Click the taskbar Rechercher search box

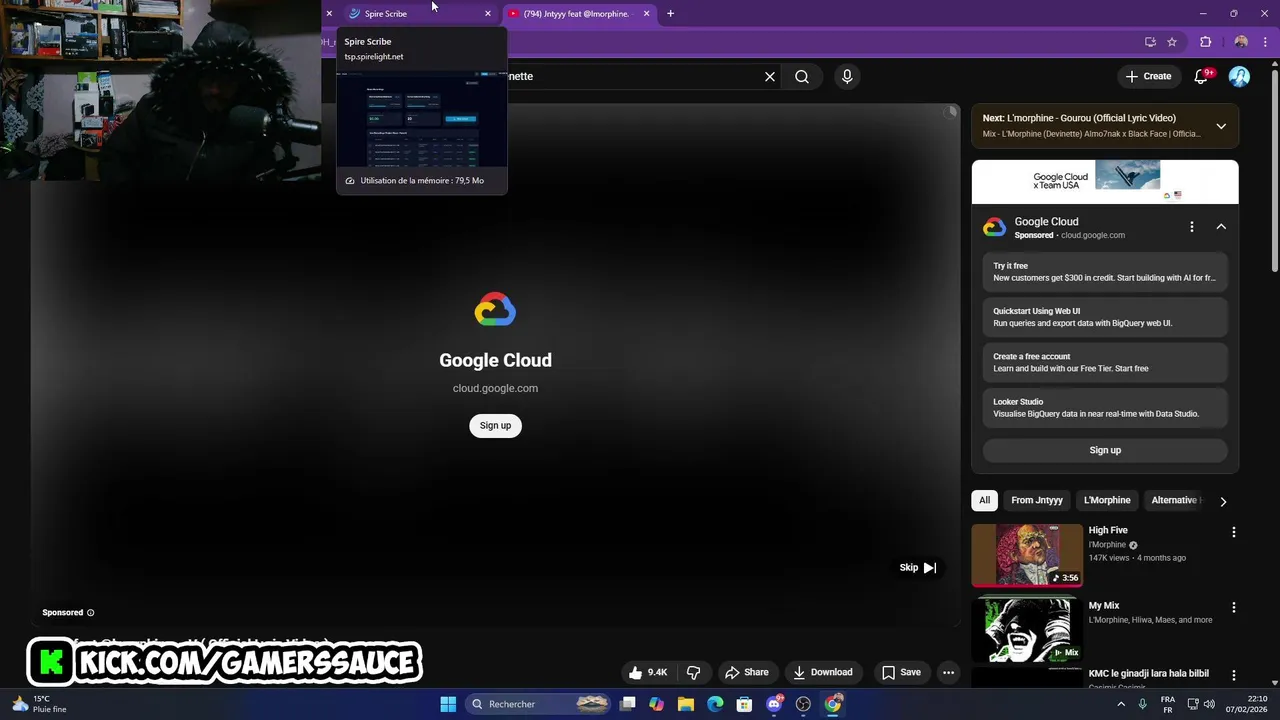[539, 704]
